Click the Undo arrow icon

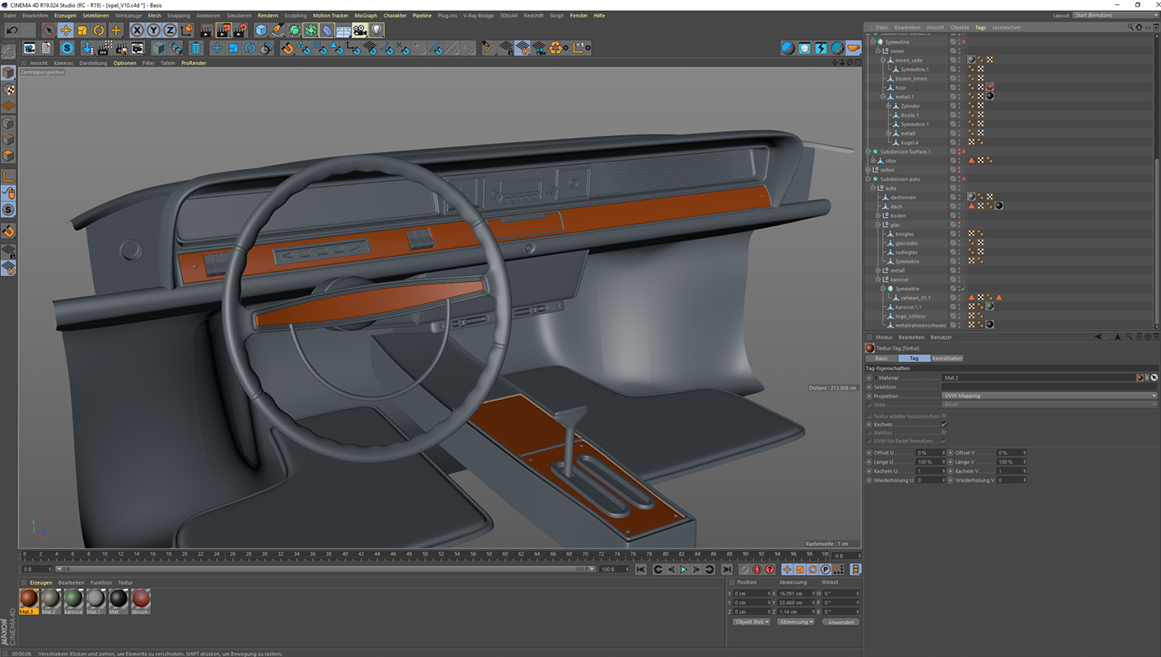click(x=12, y=31)
